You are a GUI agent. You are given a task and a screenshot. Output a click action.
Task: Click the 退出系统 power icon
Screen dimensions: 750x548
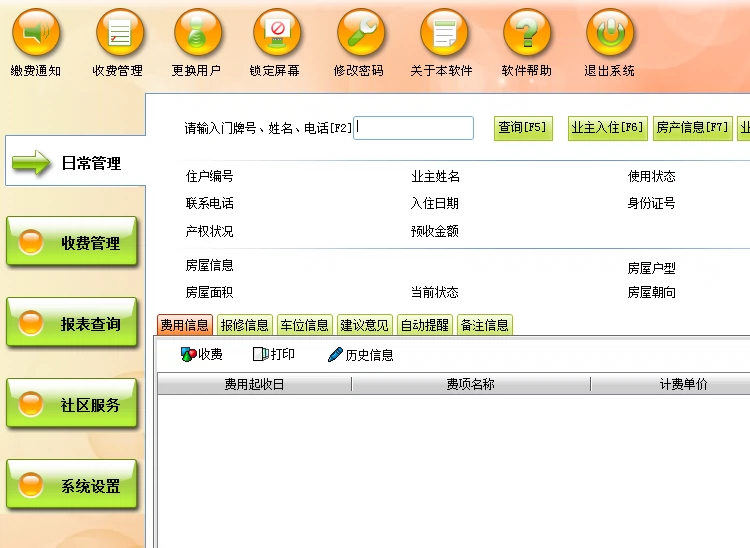point(610,33)
